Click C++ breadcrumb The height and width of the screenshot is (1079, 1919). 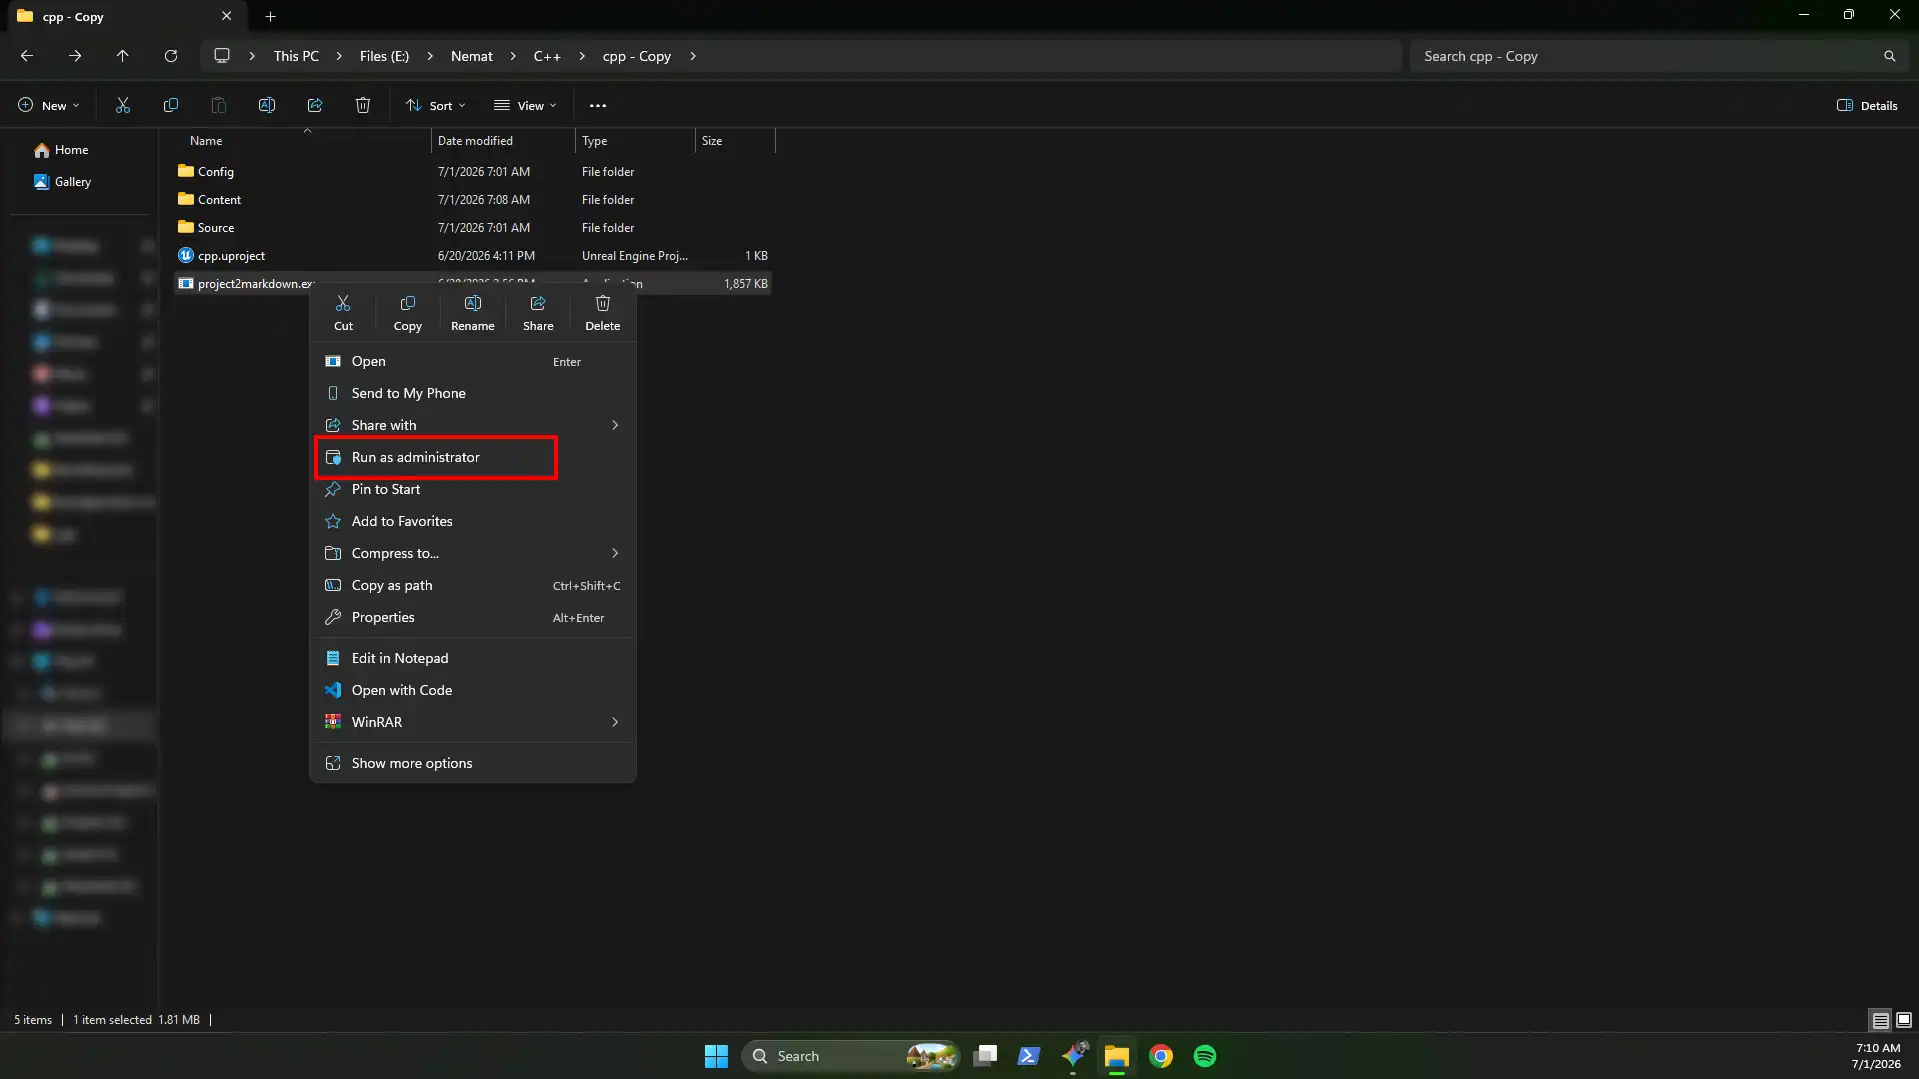(x=547, y=56)
